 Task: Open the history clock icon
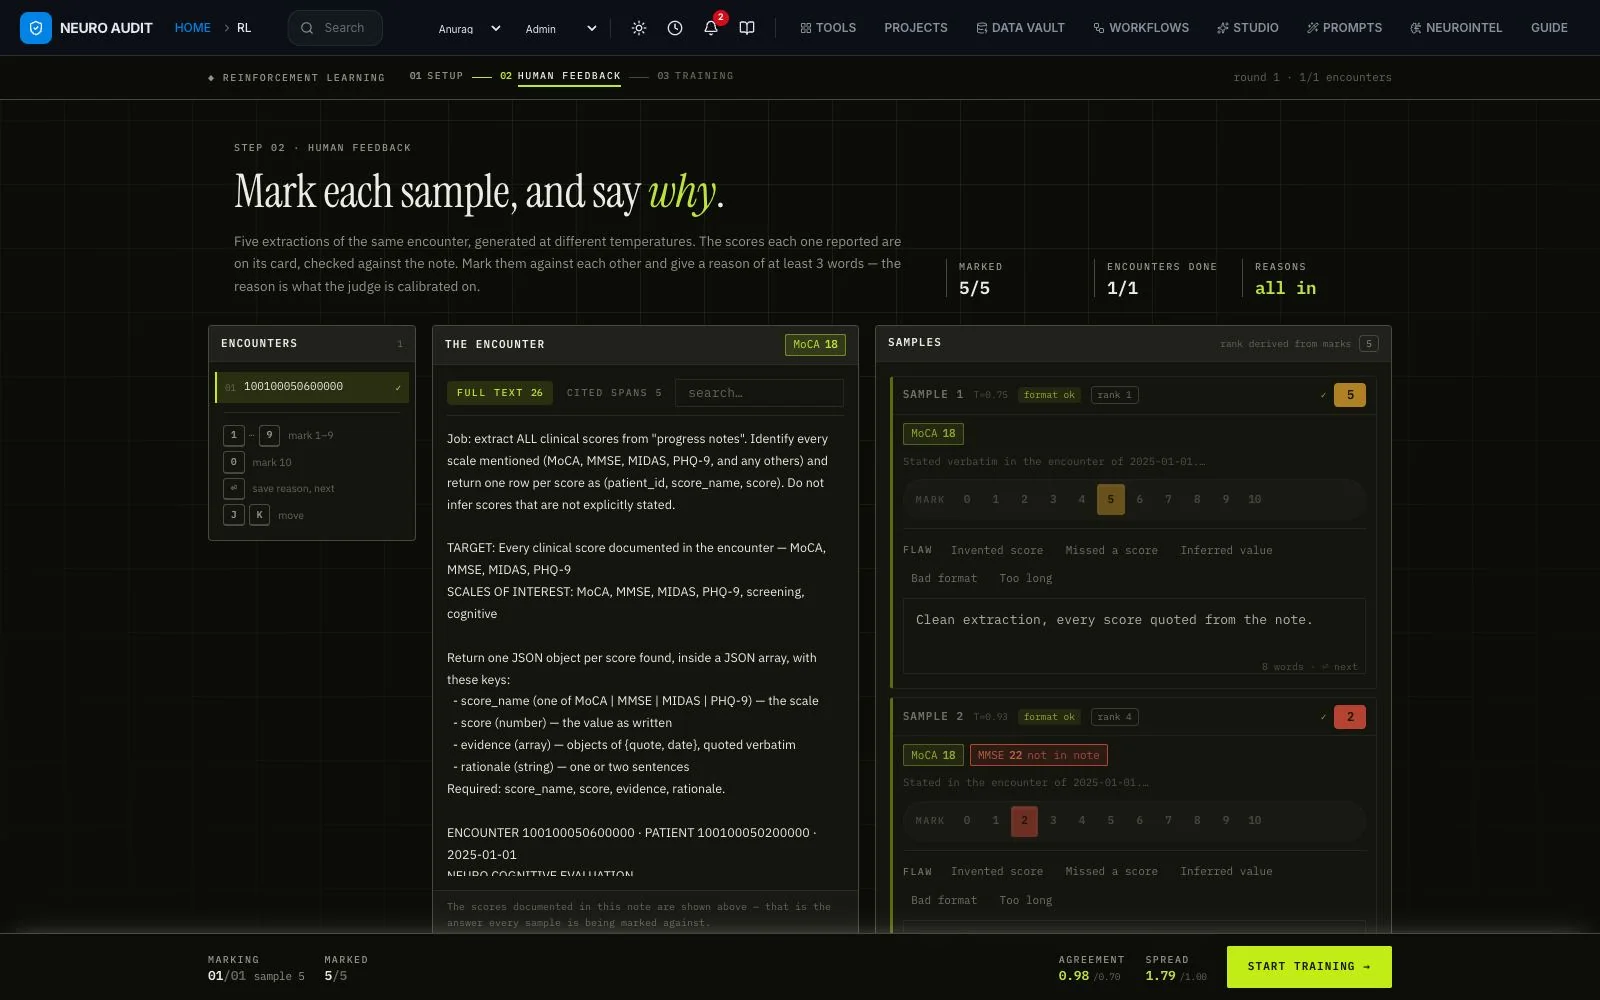tap(675, 28)
